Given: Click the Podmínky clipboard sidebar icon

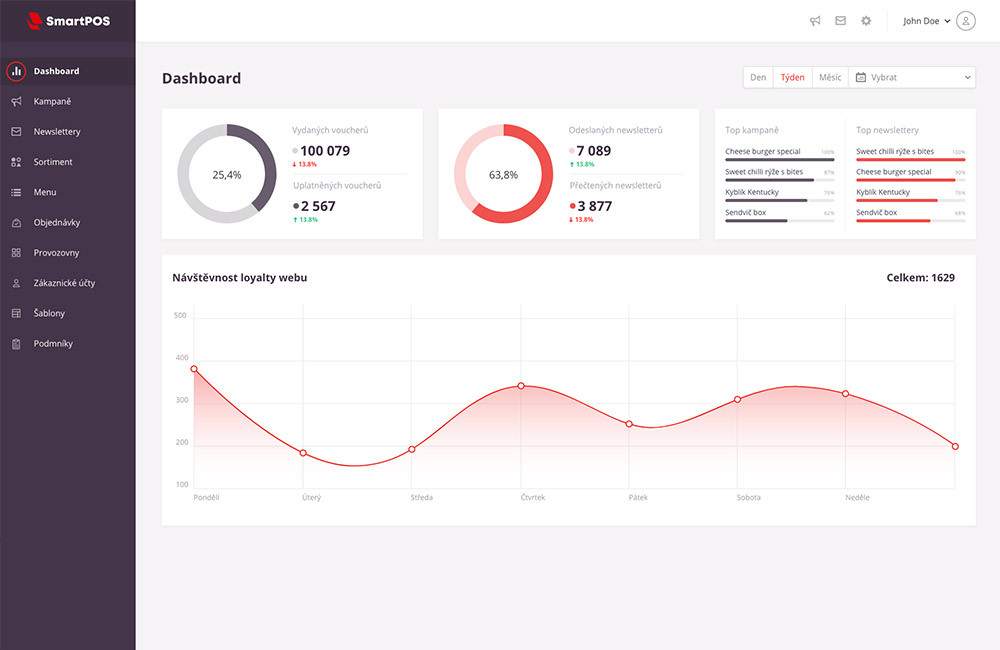Looking at the screenshot, I should coord(17,344).
